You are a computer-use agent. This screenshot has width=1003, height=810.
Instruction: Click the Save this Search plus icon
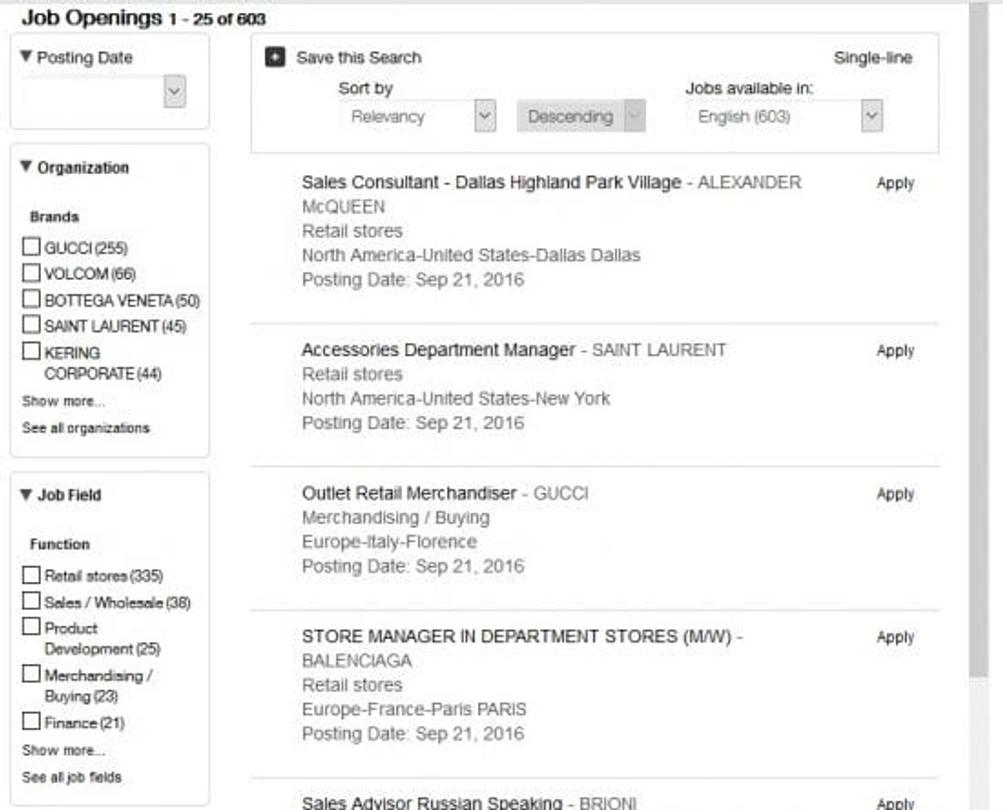click(x=275, y=58)
